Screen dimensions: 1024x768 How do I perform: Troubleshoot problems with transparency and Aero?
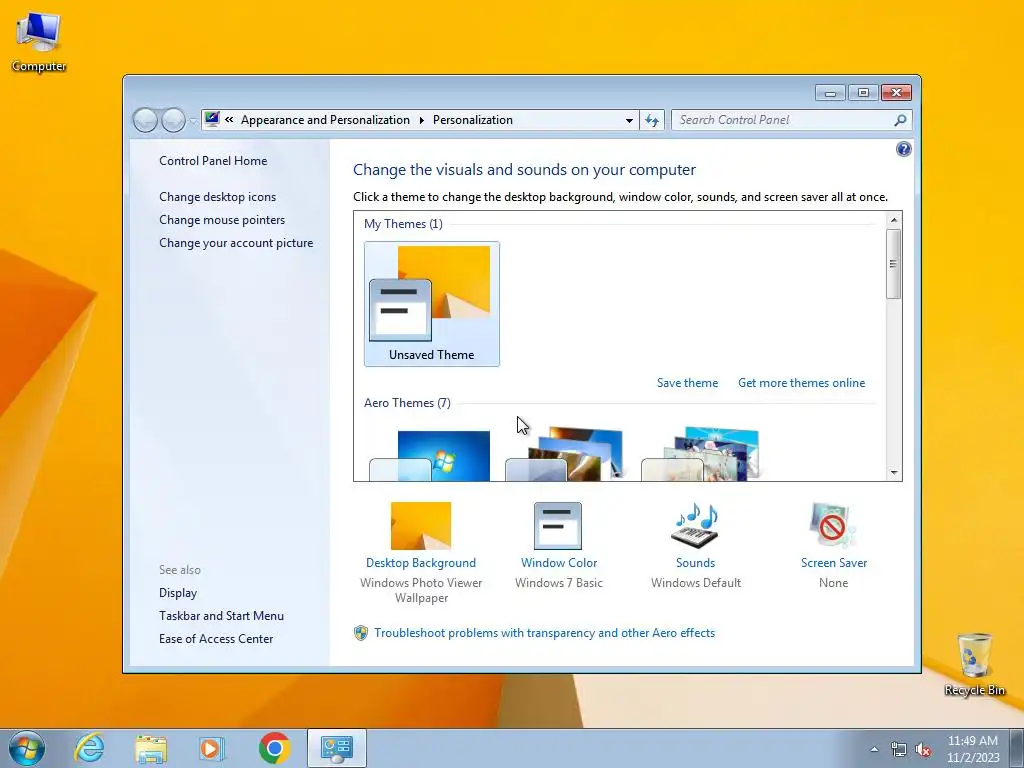coord(544,633)
